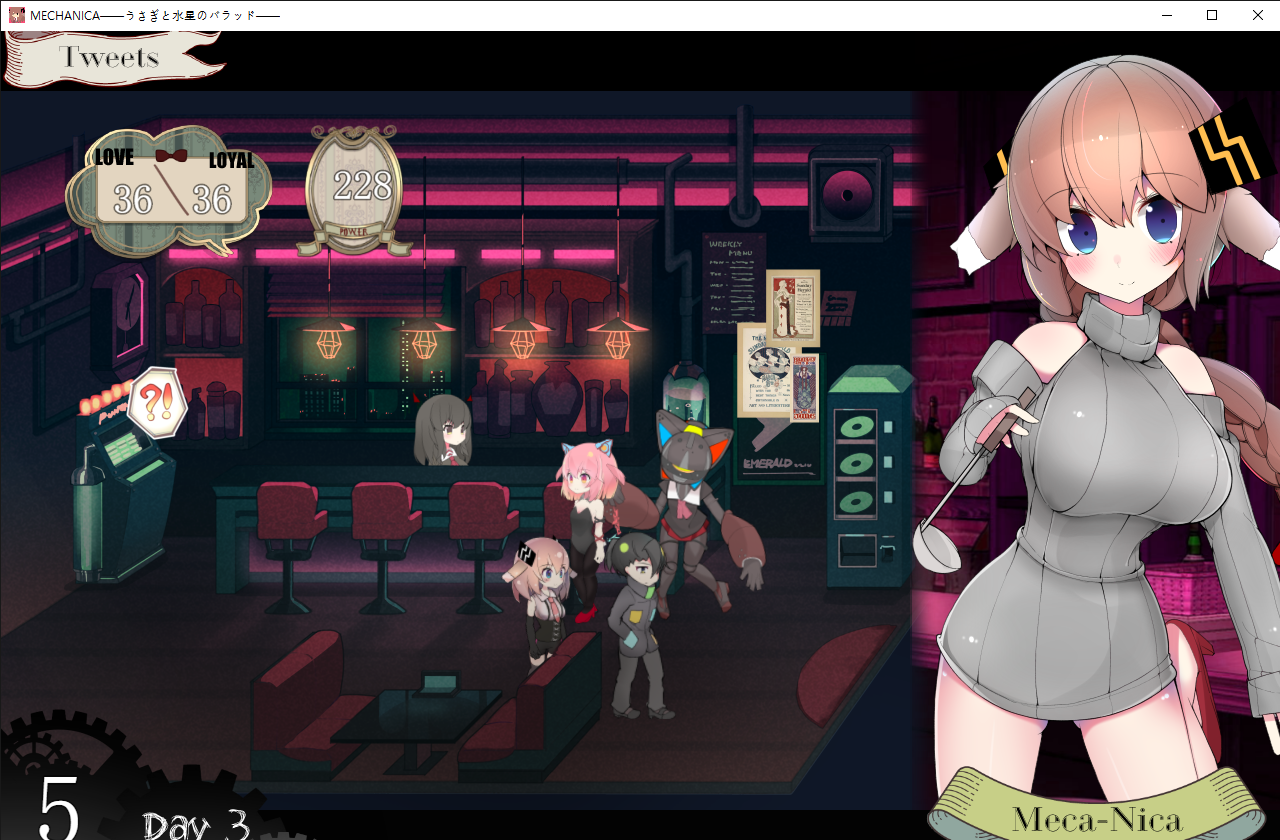Click the Power gauge showing 228

coord(355,190)
